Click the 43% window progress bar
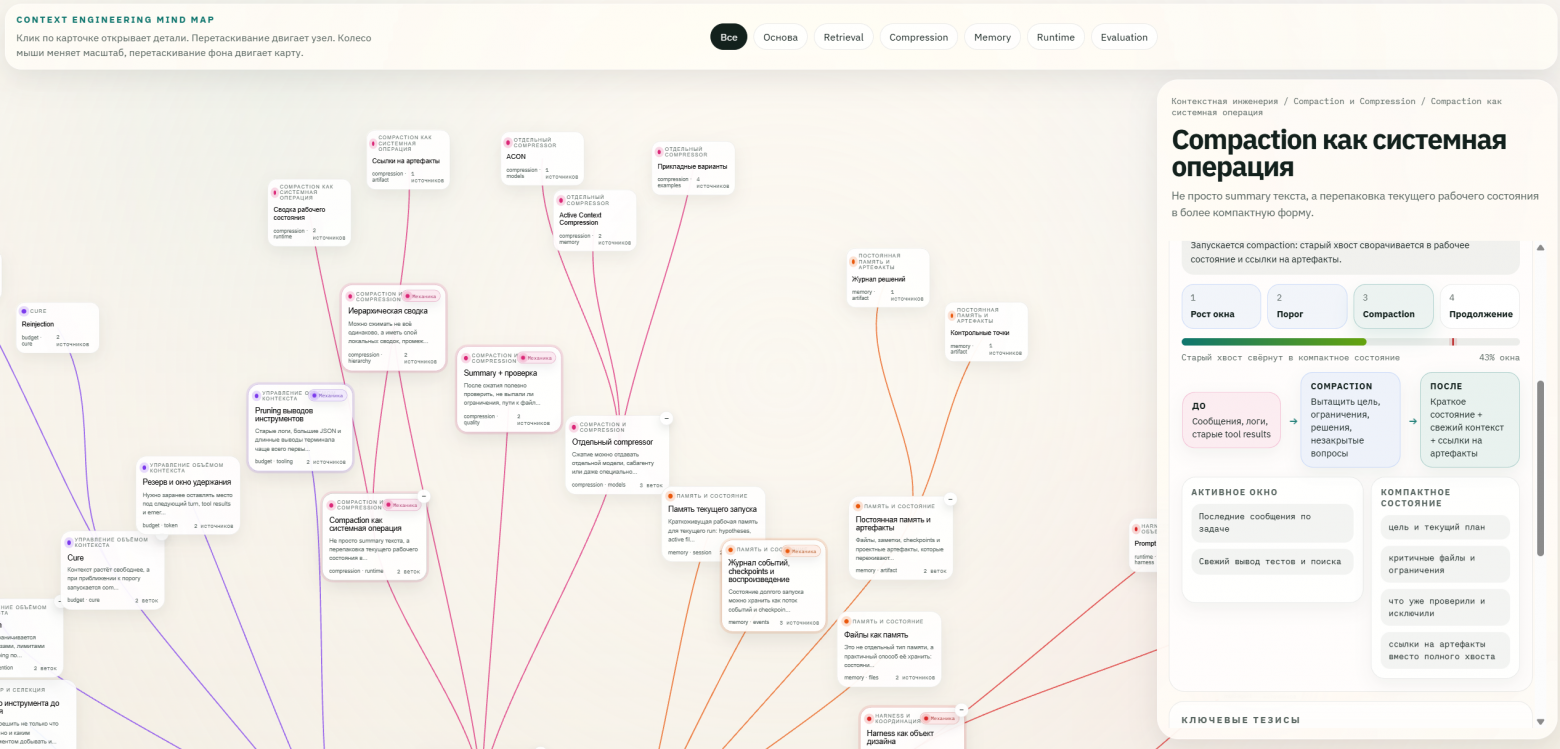The image size is (1560, 749). [x=1350, y=342]
